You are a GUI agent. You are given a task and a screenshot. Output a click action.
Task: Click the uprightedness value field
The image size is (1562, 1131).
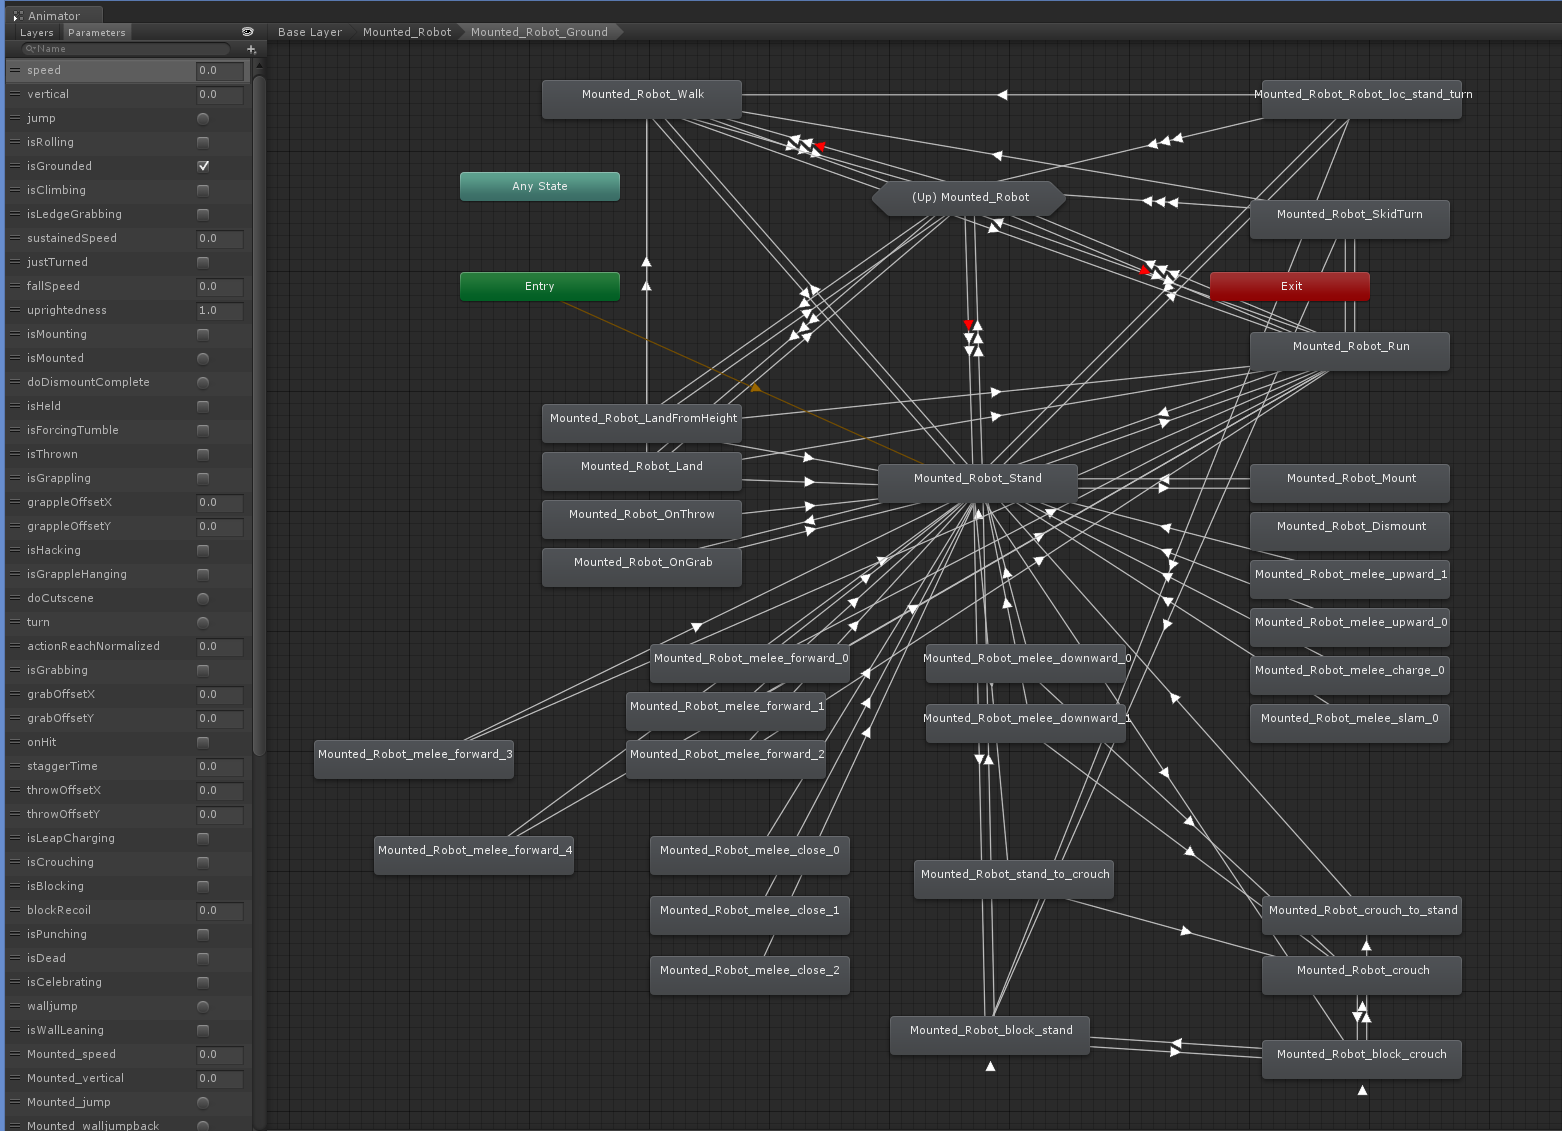tap(220, 310)
